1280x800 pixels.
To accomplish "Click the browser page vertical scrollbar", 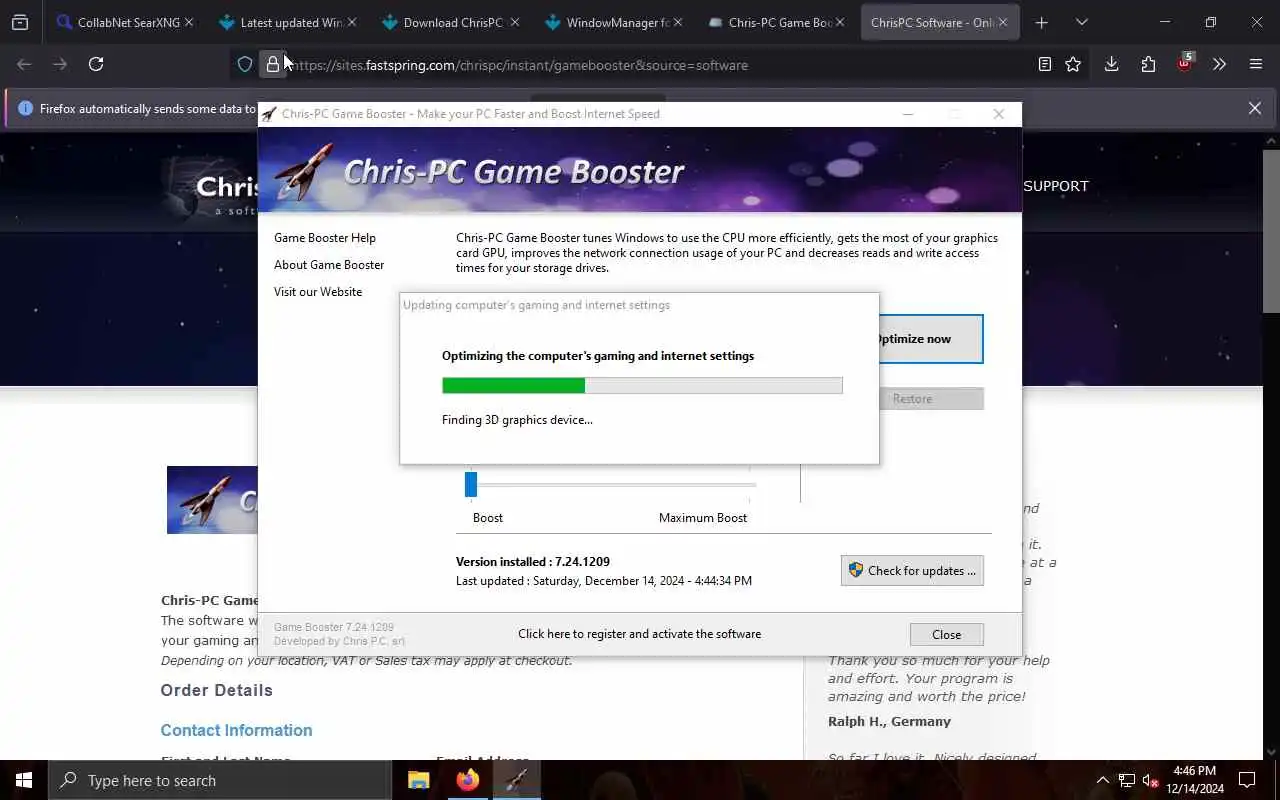I will (1271, 232).
